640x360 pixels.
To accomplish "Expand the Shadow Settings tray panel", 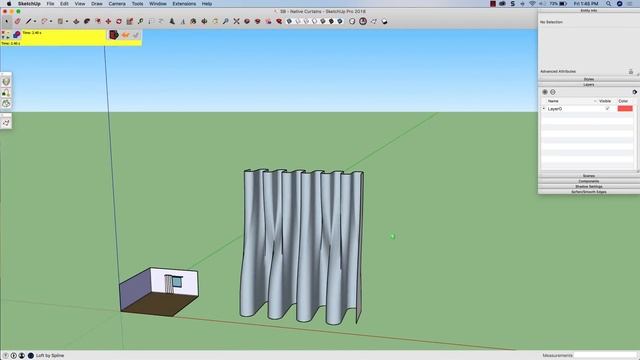I will (x=589, y=187).
